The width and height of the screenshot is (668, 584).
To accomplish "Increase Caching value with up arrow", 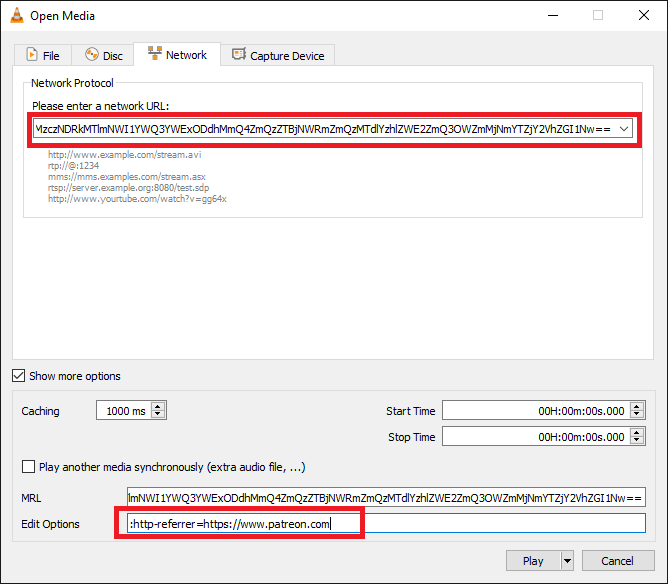I will point(158,406).
